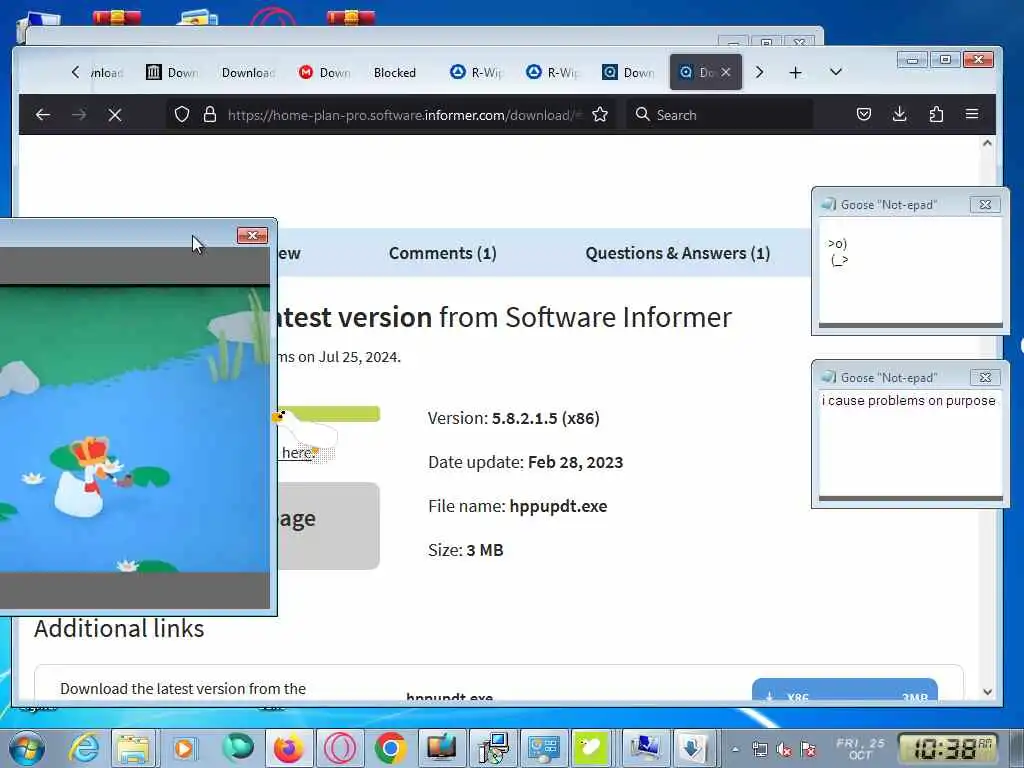Select the tab with building icon
The height and width of the screenshot is (768, 1024).
[x=172, y=72]
